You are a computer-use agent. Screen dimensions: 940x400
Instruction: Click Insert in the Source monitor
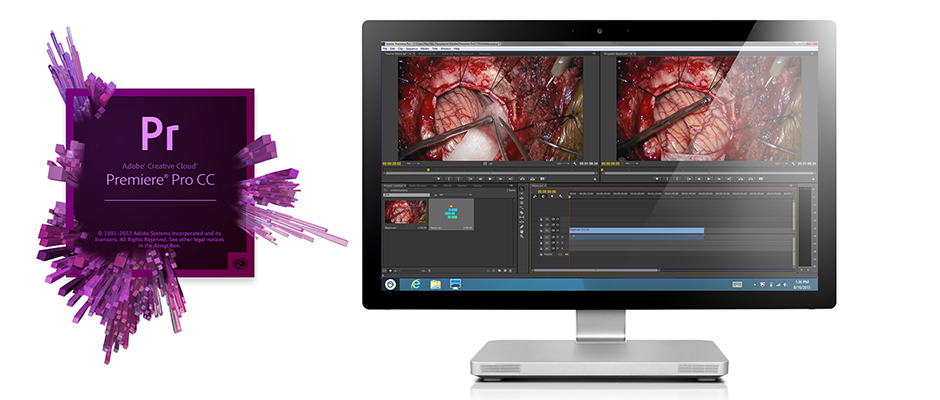522,179
